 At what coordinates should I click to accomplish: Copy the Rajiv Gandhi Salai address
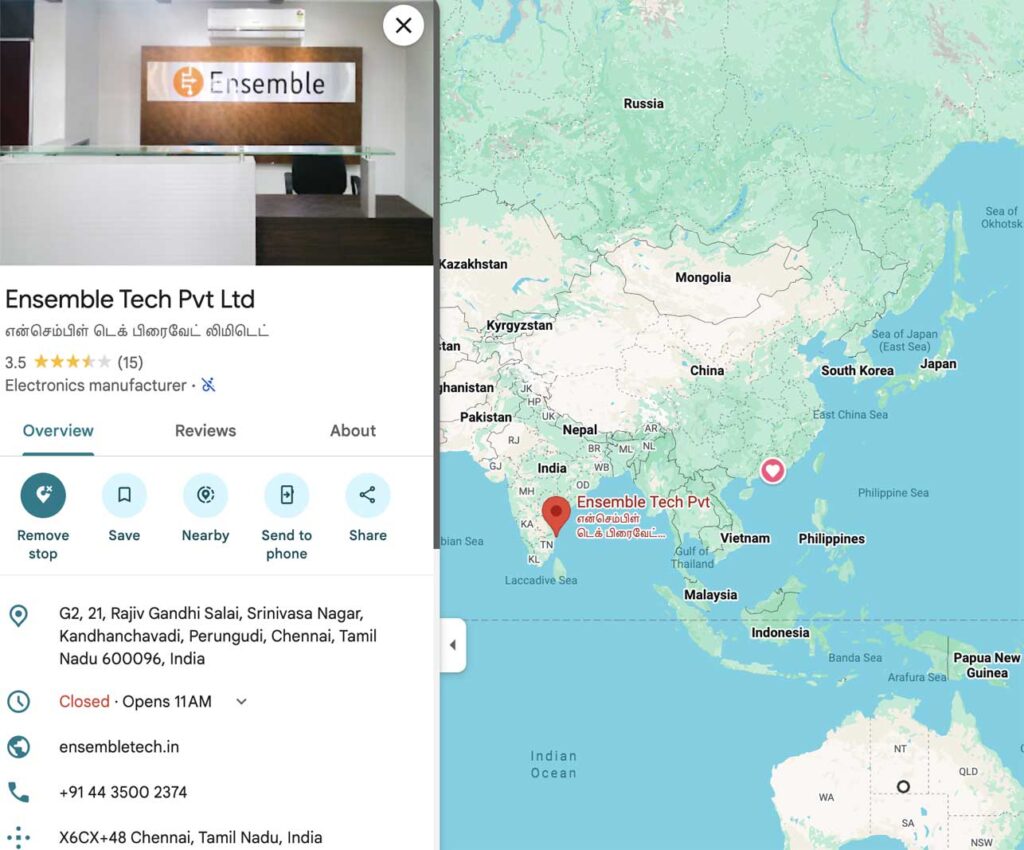tap(217, 636)
